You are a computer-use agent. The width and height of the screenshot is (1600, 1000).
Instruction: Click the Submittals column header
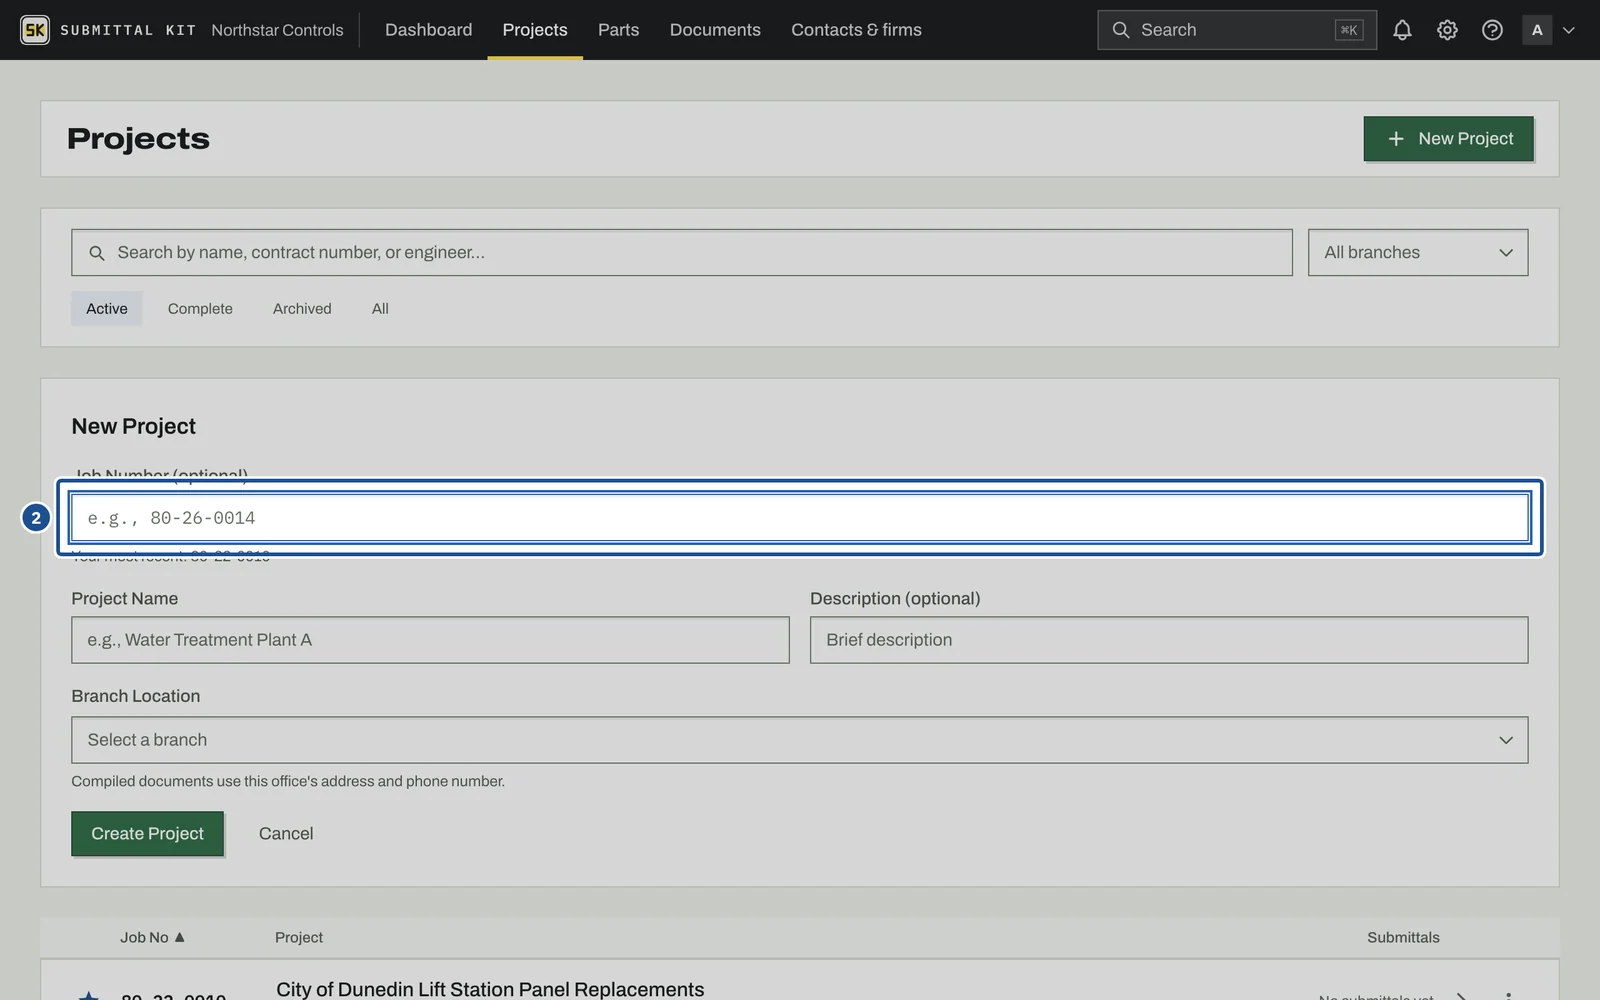click(1403, 937)
